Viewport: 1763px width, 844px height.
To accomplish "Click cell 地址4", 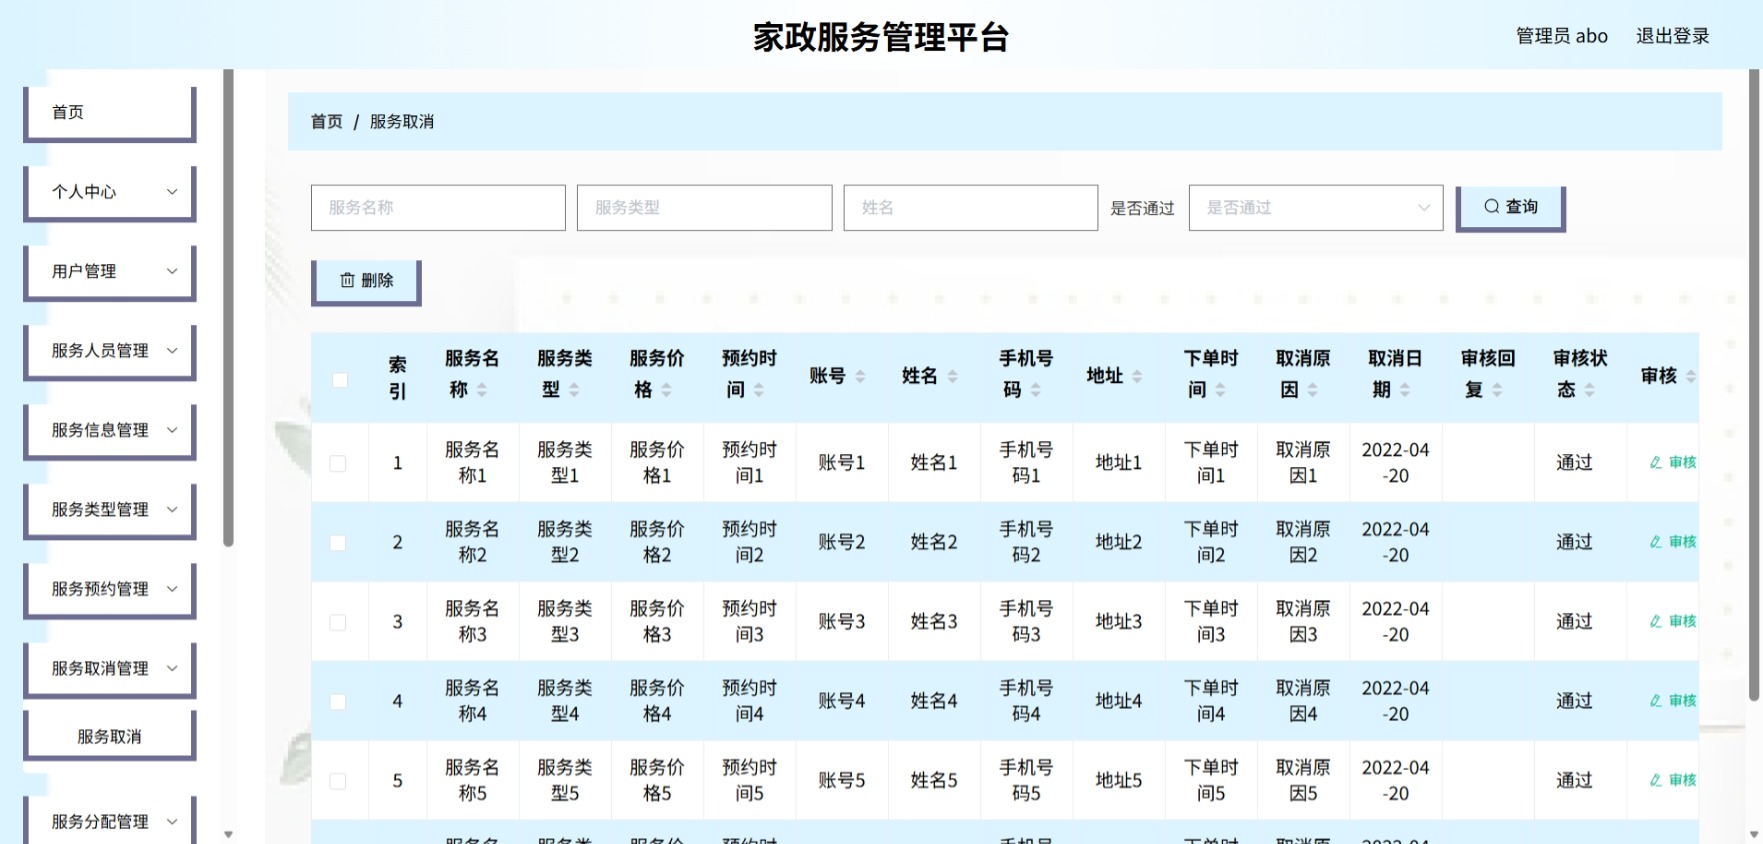I will pos(1119,701).
